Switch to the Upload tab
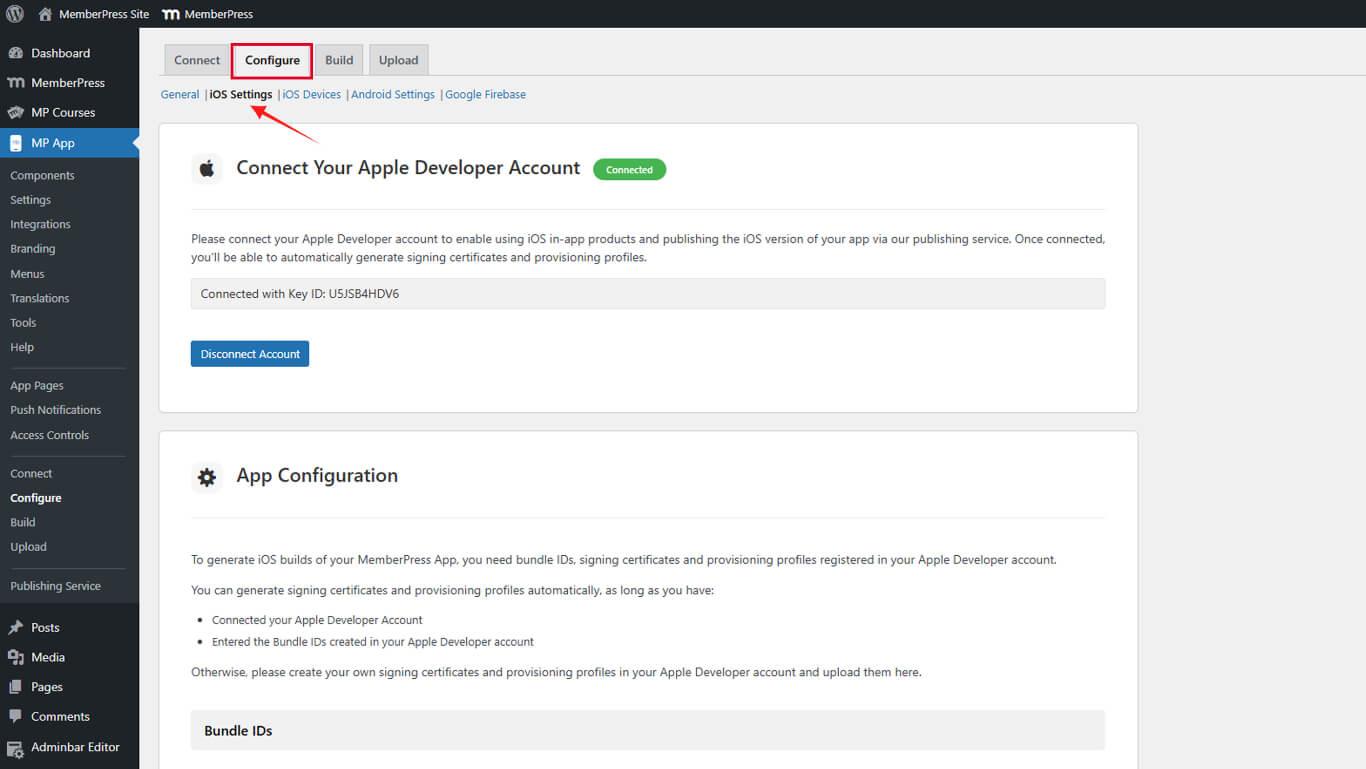Image resolution: width=1366 pixels, height=769 pixels. point(398,59)
